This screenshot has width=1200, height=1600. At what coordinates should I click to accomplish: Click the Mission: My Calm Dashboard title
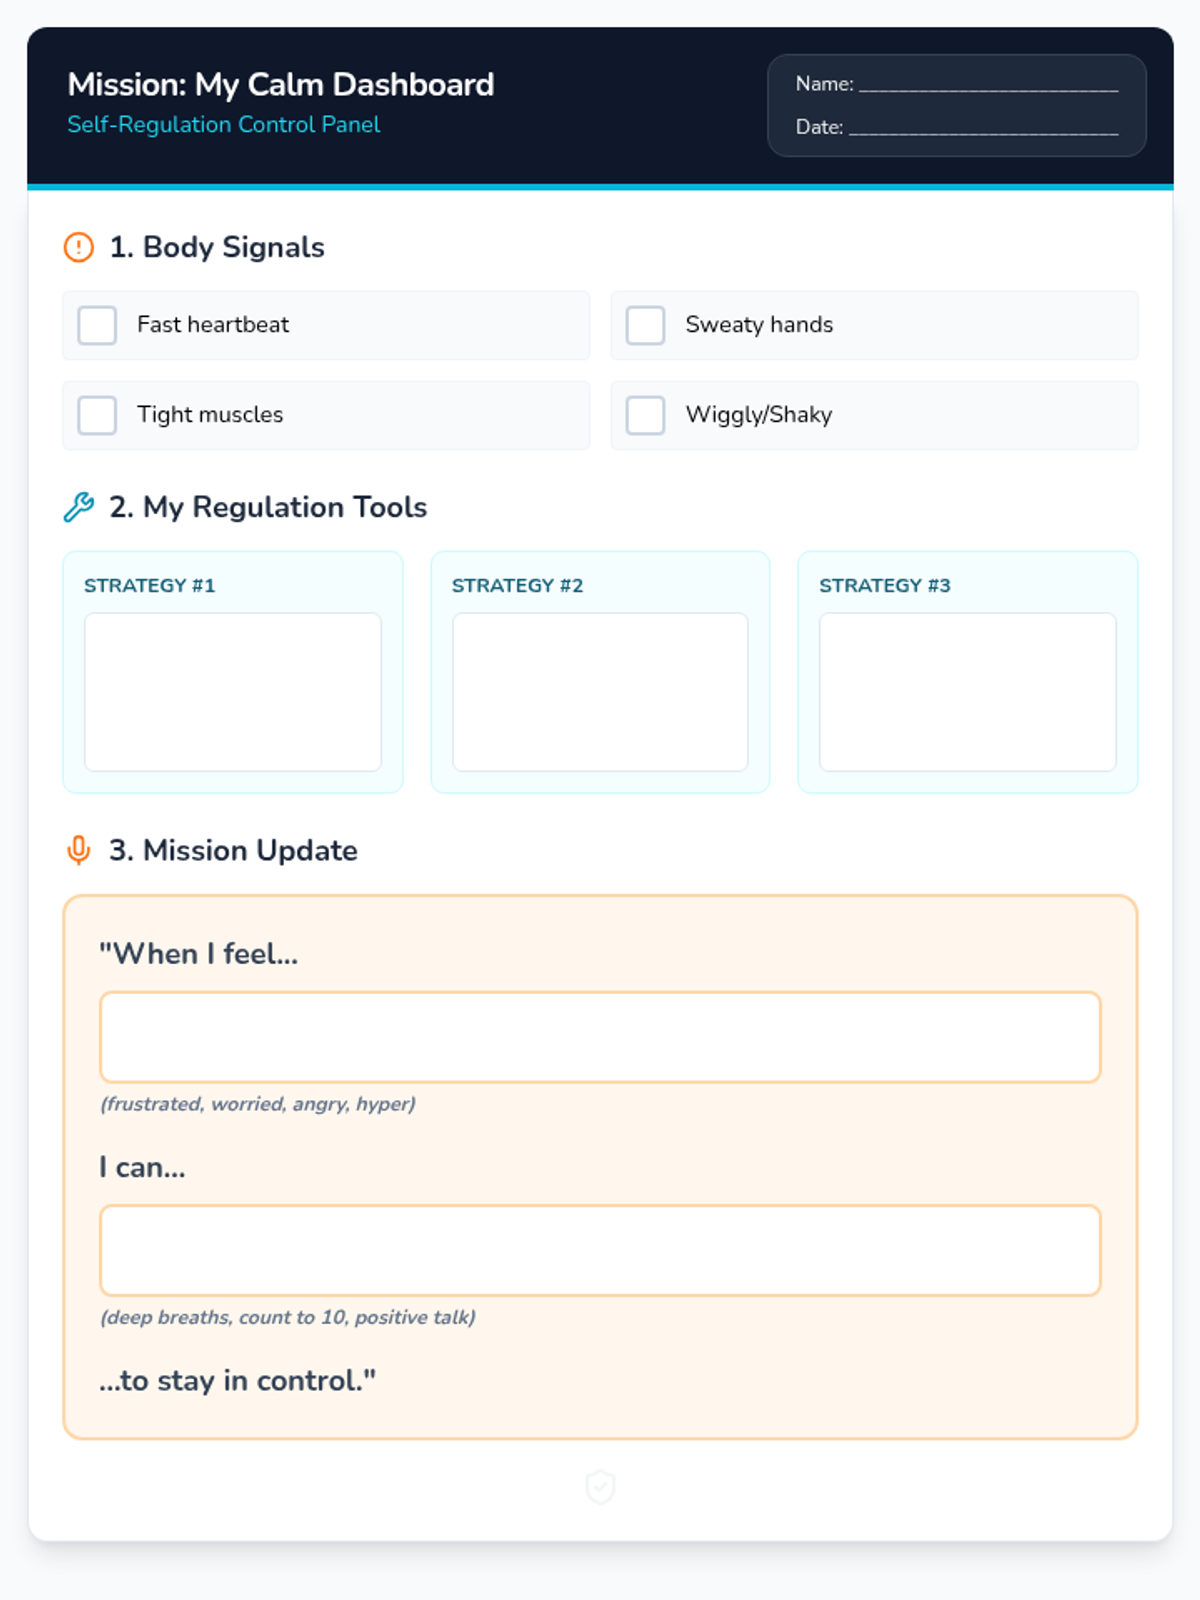(281, 85)
